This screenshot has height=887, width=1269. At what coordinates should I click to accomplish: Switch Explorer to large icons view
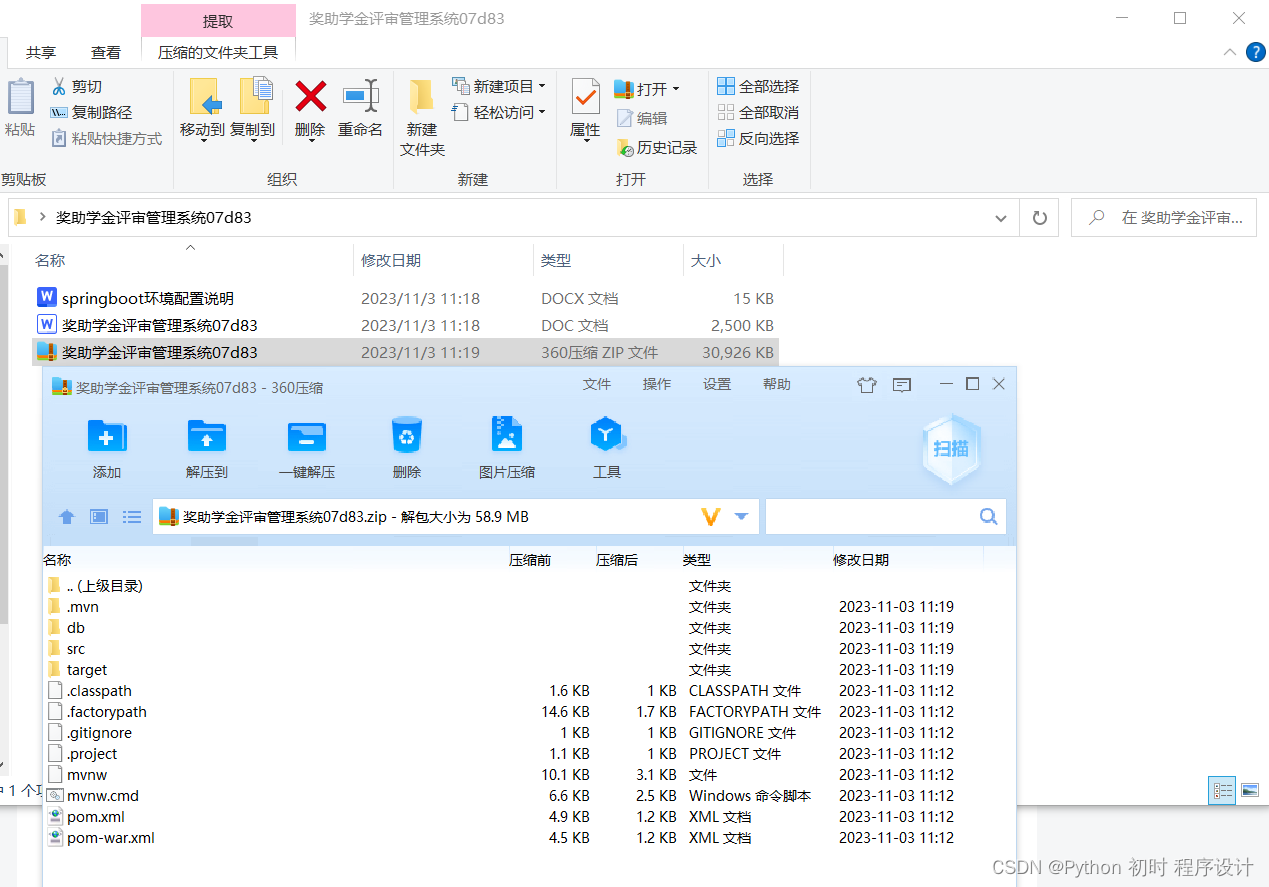point(1250,790)
